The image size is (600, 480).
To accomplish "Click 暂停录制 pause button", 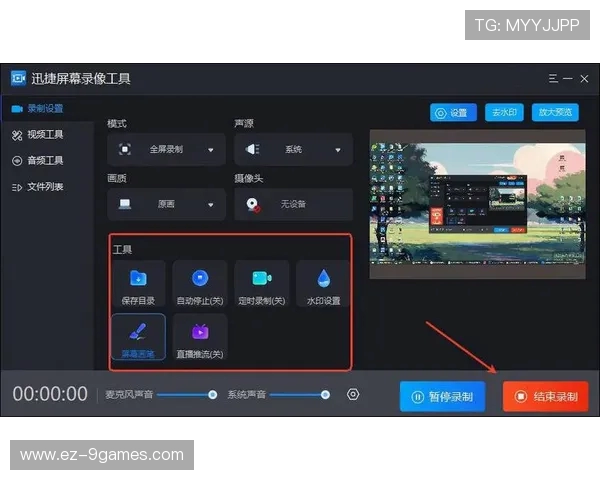I will [x=443, y=397].
